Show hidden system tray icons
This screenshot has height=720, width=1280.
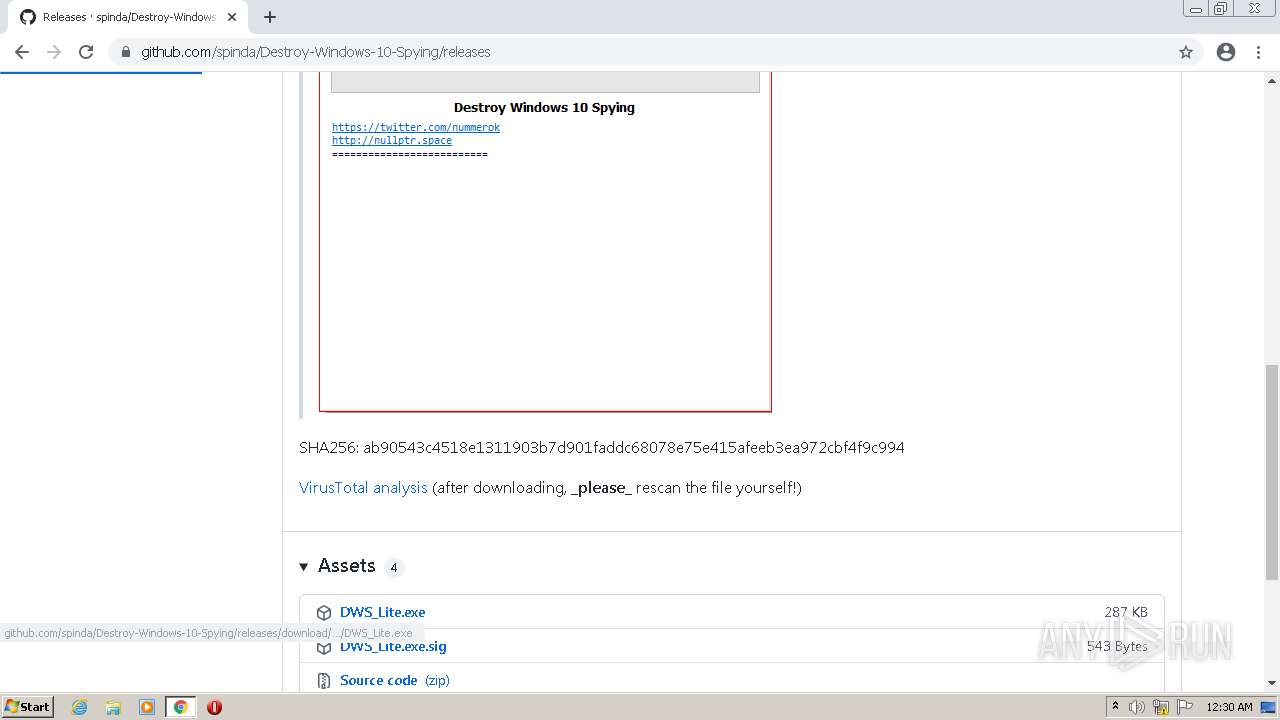point(1115,707)
